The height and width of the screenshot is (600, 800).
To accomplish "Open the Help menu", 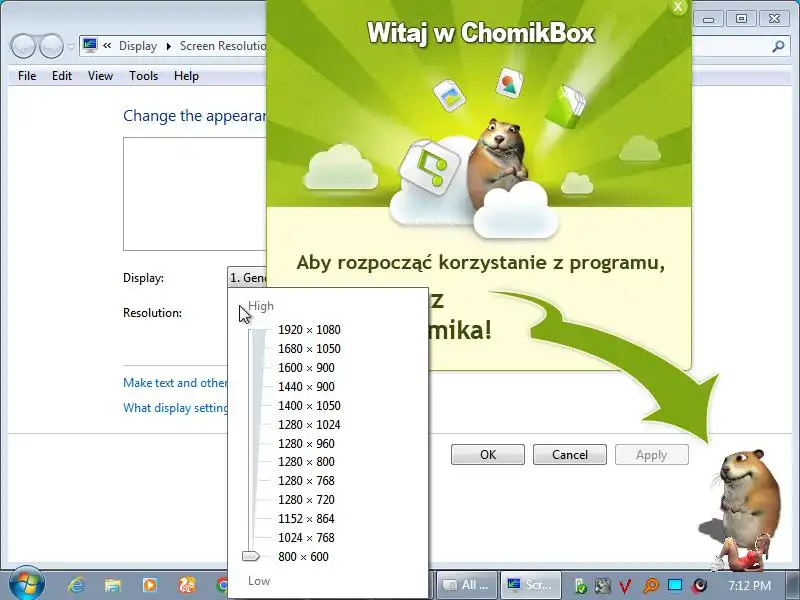I will pos(186,76).
